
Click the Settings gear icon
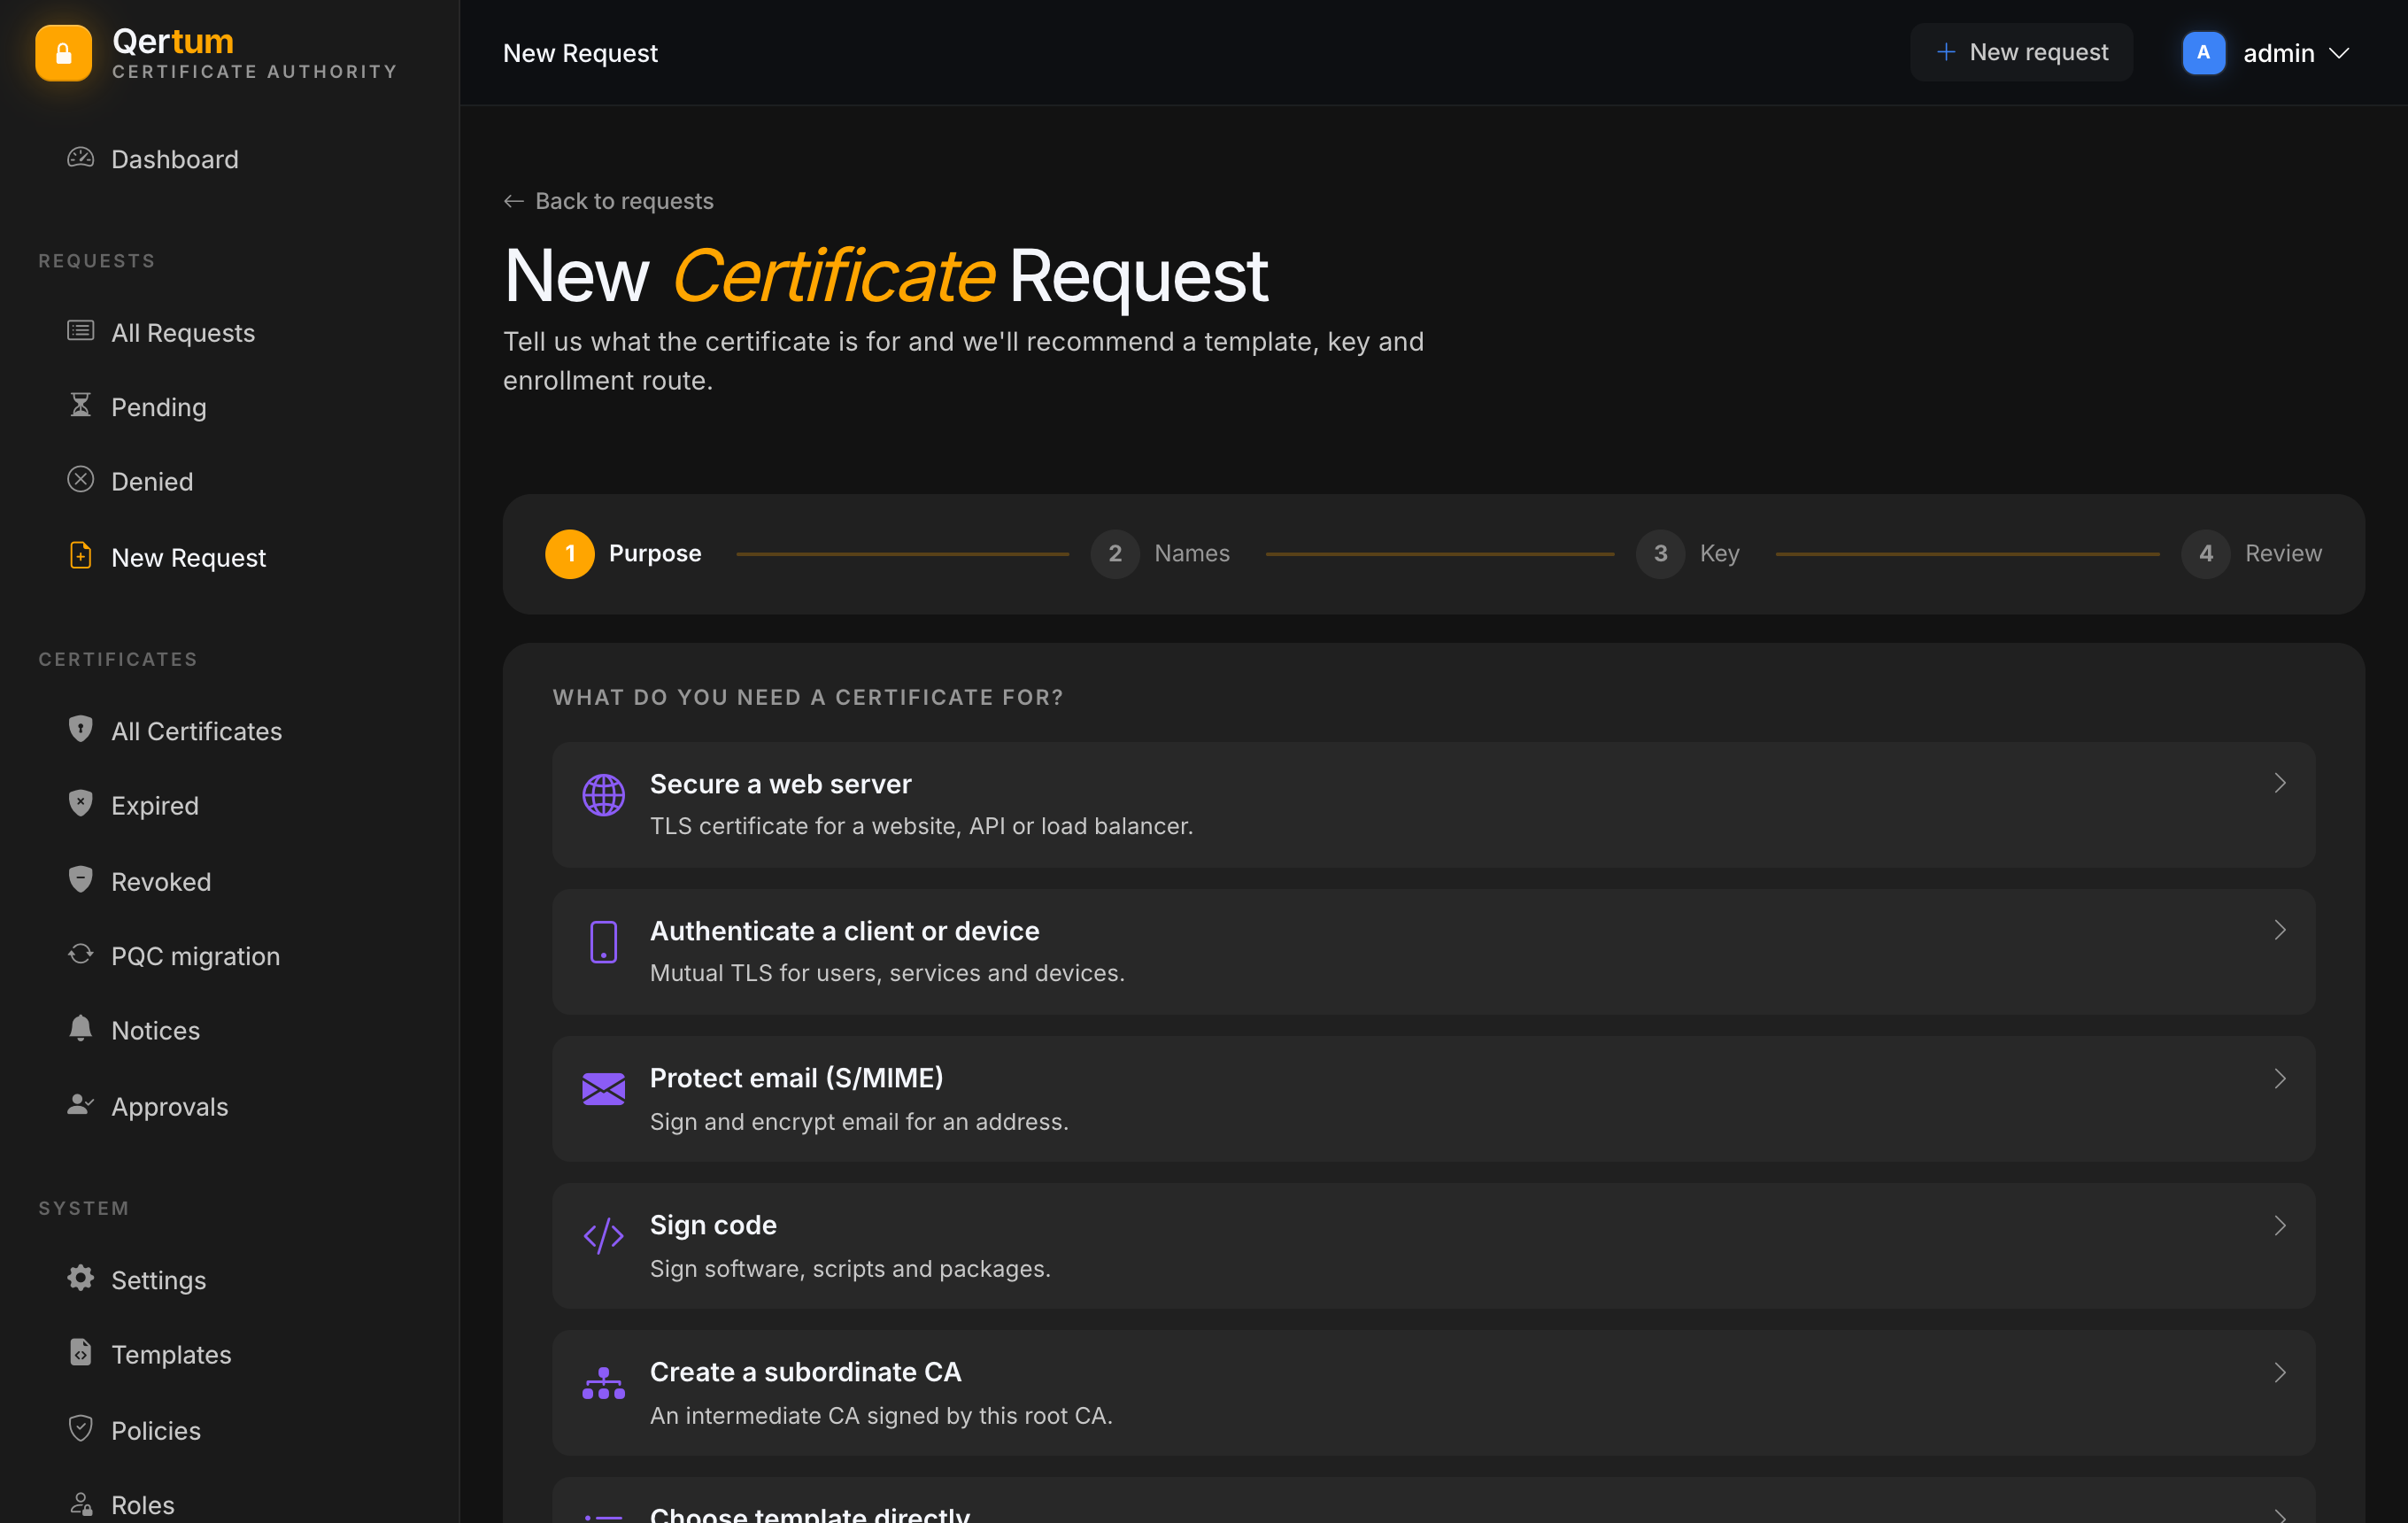(x=81, y=1278)
